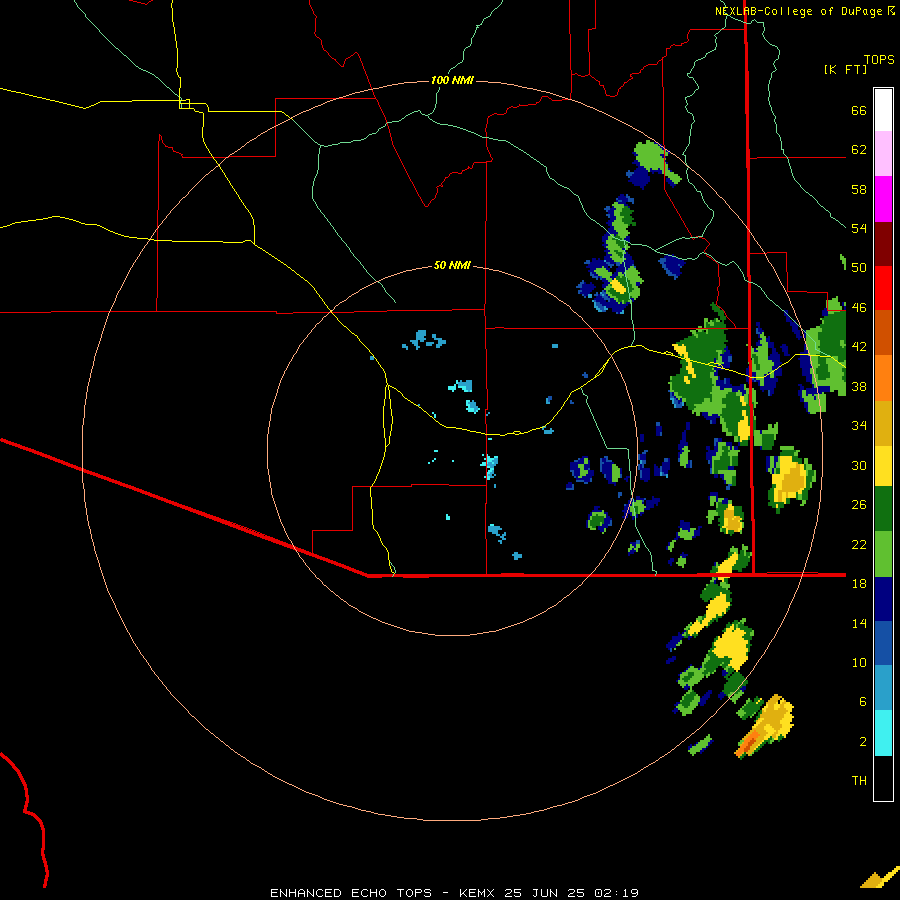Click the 22 legend value
Screen dimensions: 900x900
pos(859,544)
